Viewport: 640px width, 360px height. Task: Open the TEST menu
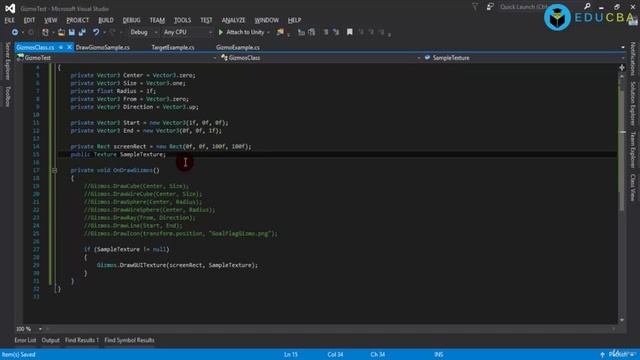206,20
